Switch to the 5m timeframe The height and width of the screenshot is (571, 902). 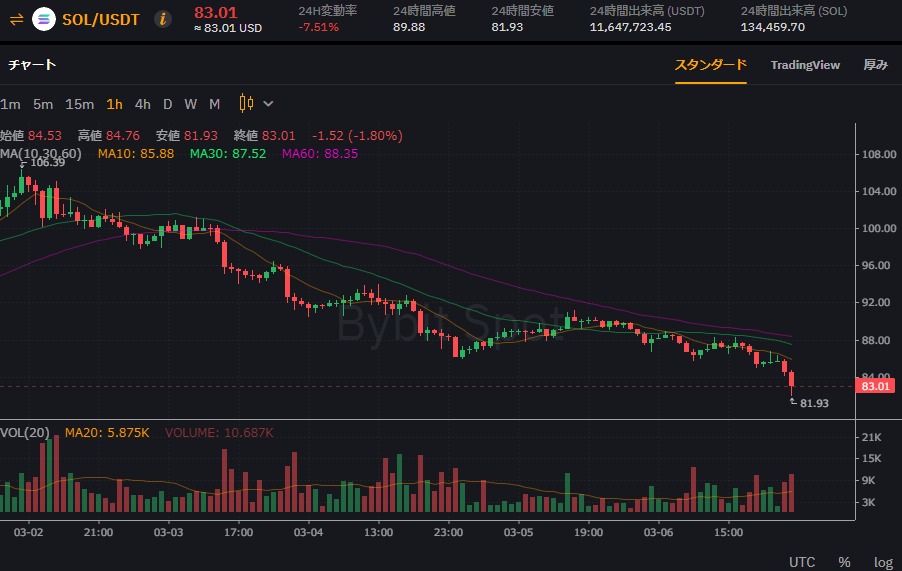[43, 104]
